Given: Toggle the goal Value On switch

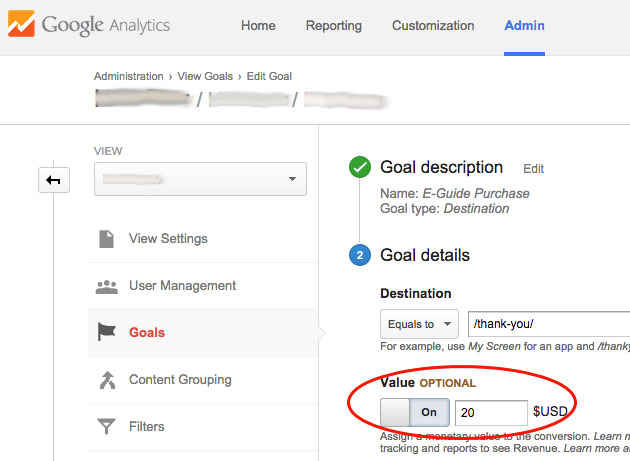Looking at the screenshot, I should pyautogui.click(x=414, y=412).
